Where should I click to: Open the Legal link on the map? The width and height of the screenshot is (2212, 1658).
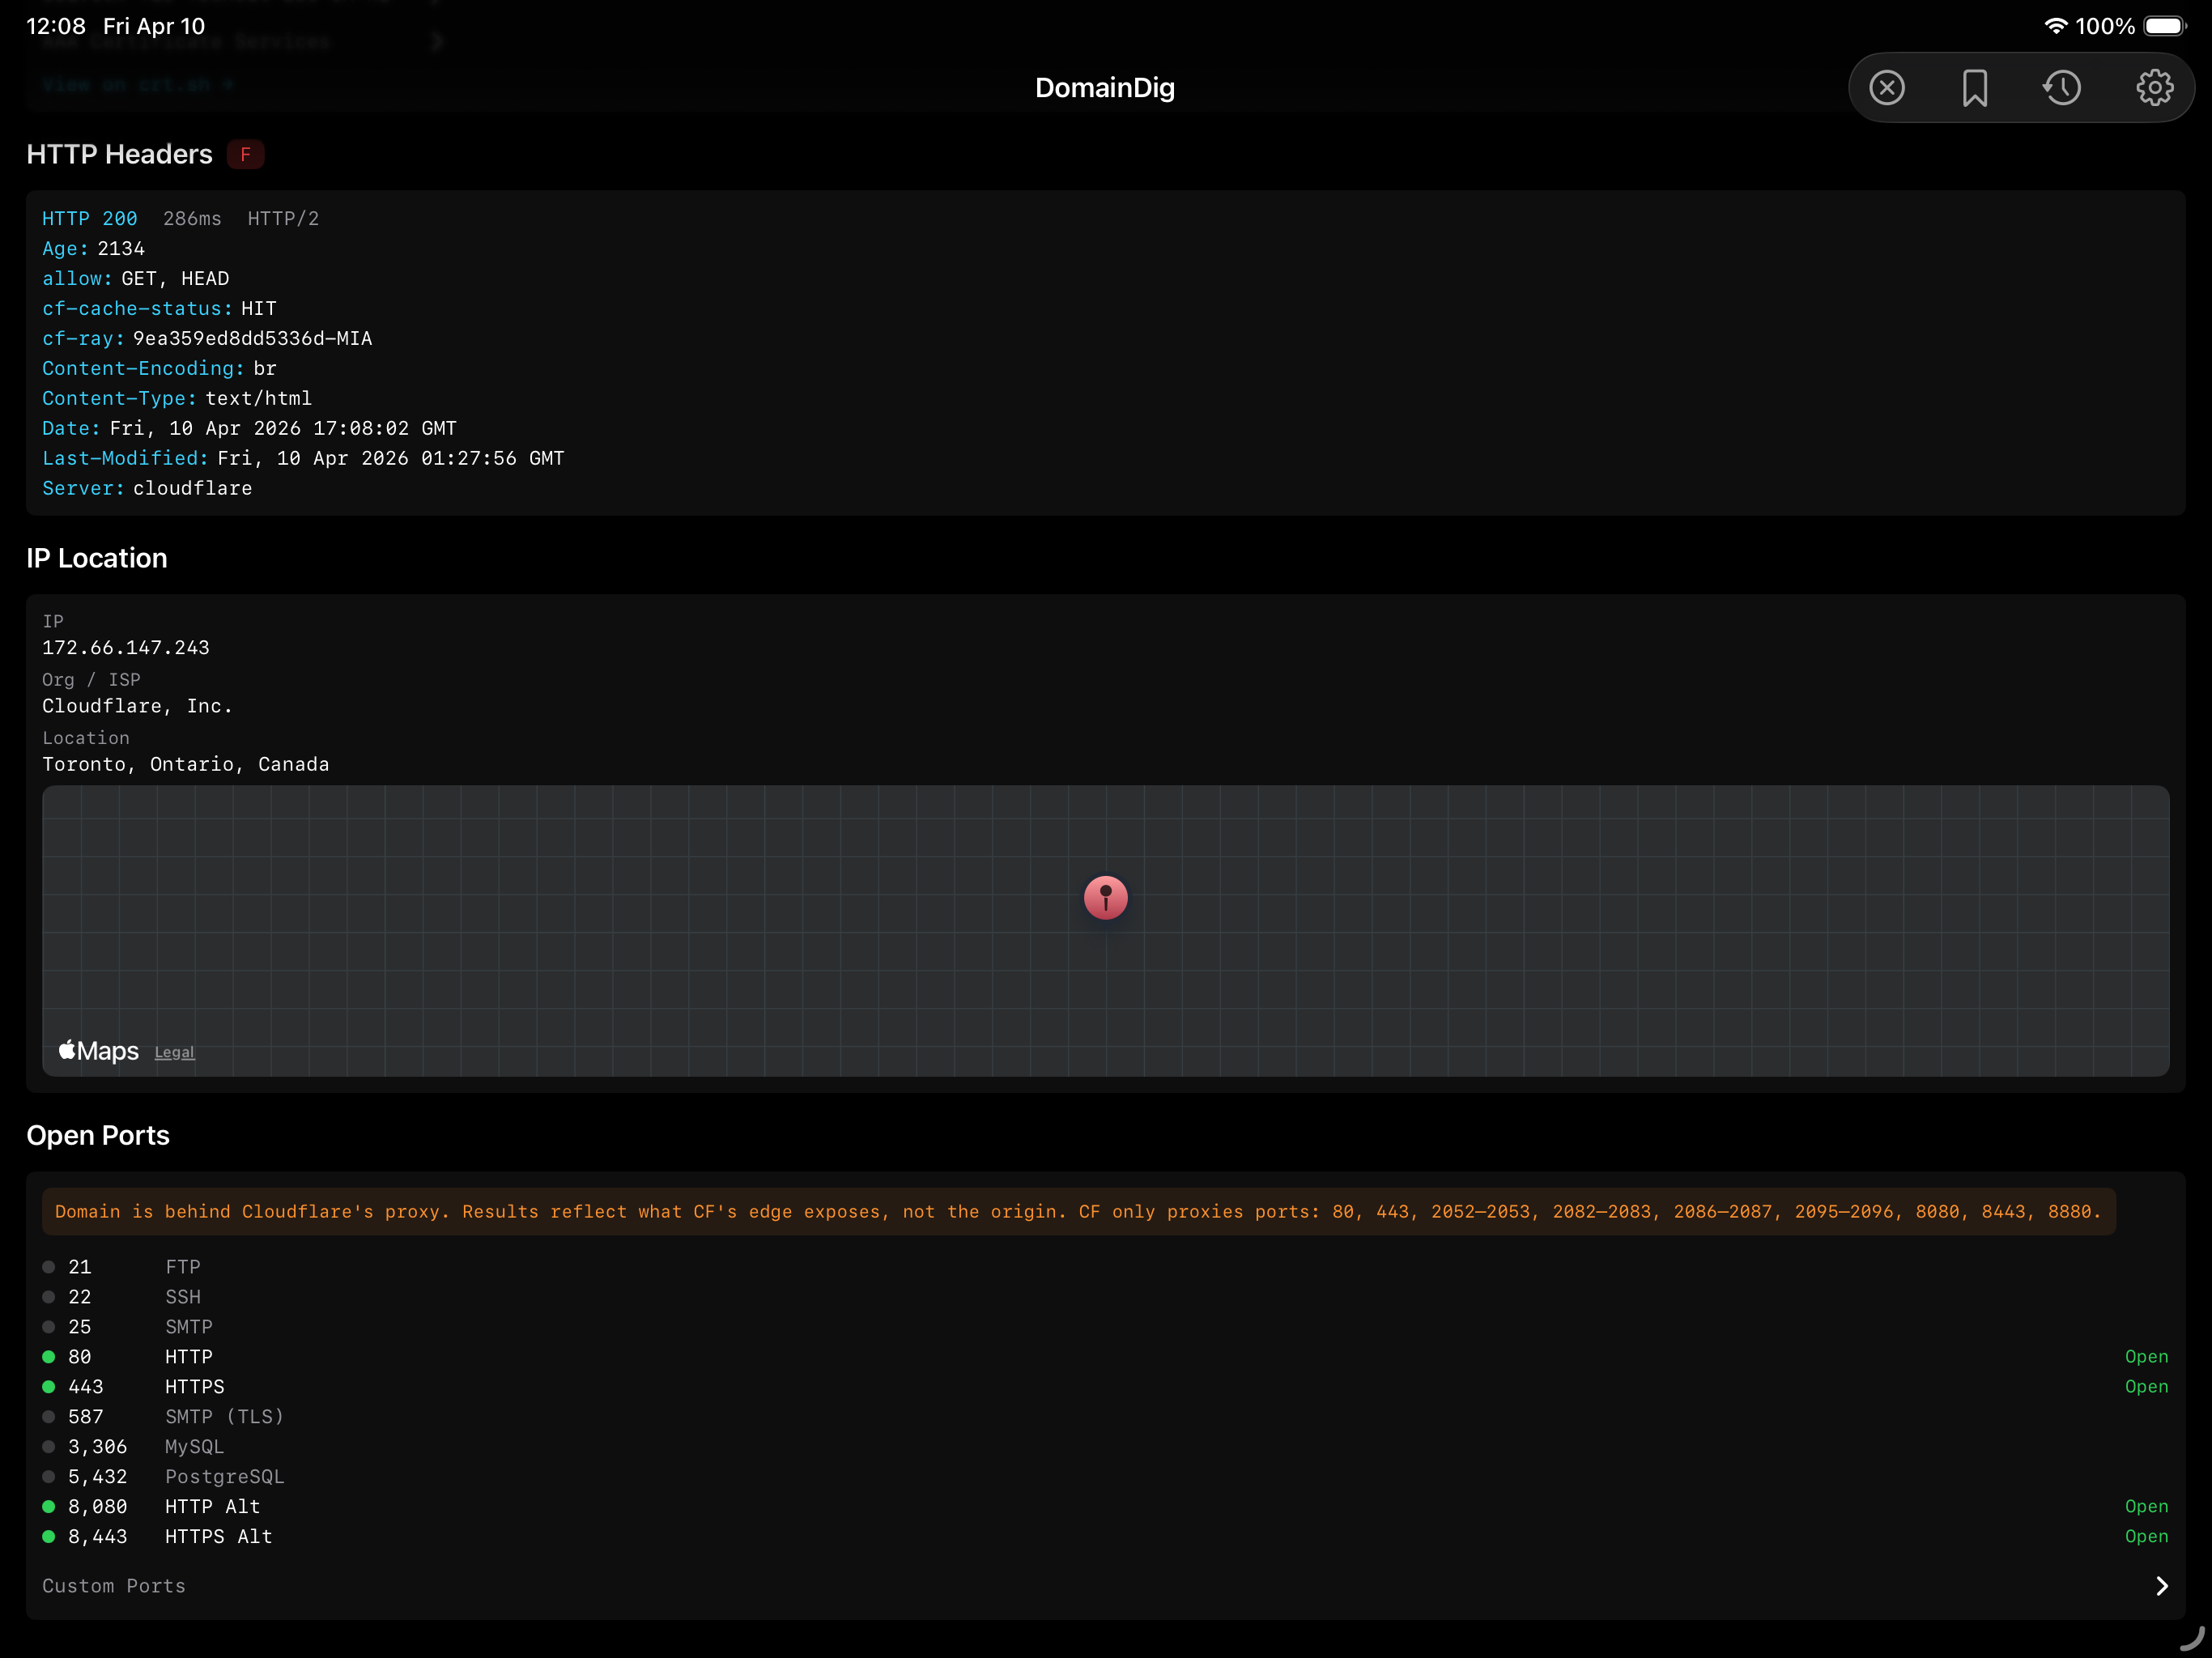tap(174, 1052)
